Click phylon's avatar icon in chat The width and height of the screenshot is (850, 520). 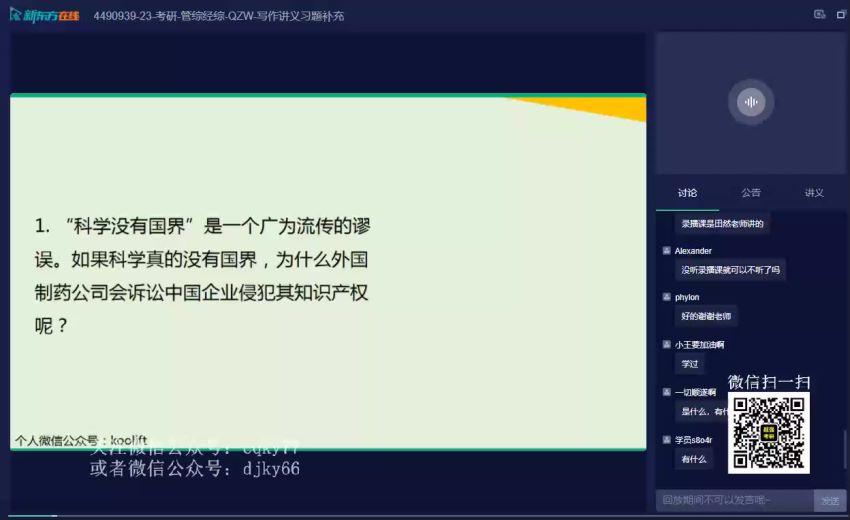click(667, 297)
